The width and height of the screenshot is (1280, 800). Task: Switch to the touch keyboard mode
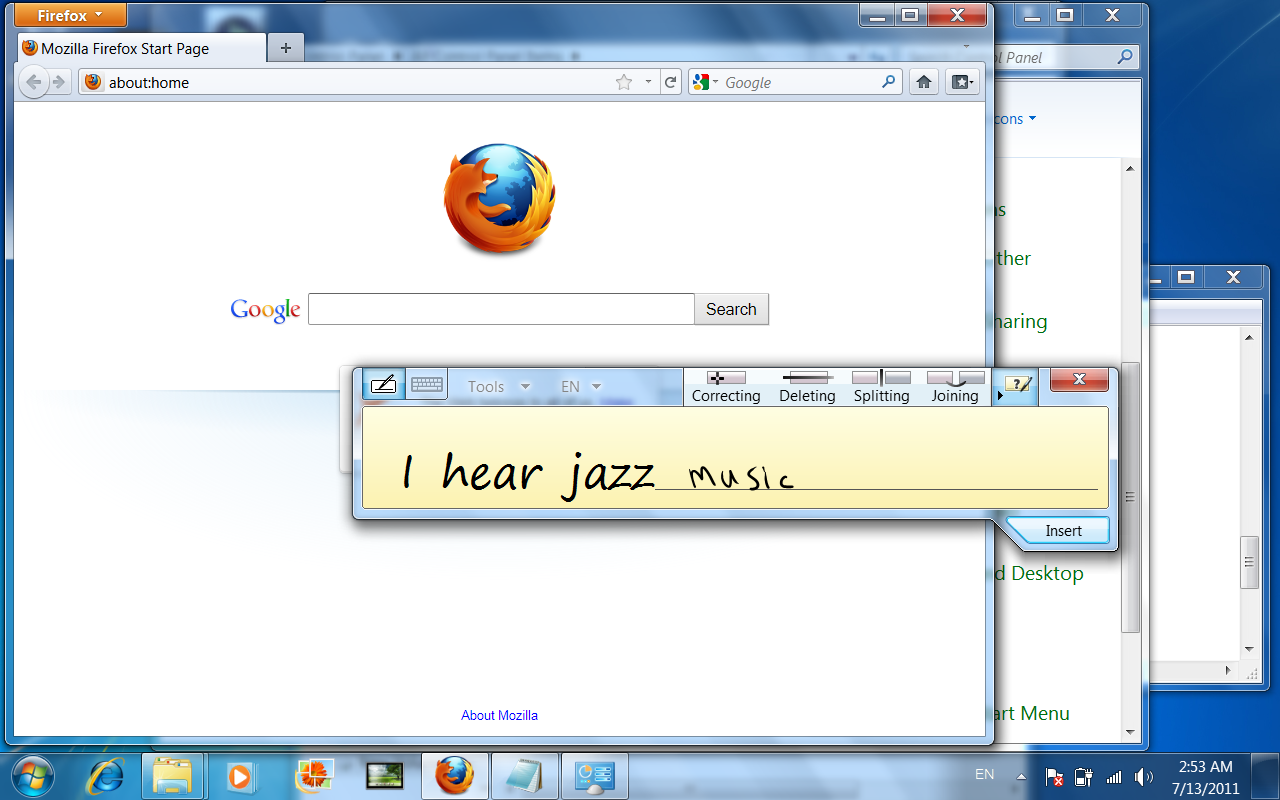point(427,385)
